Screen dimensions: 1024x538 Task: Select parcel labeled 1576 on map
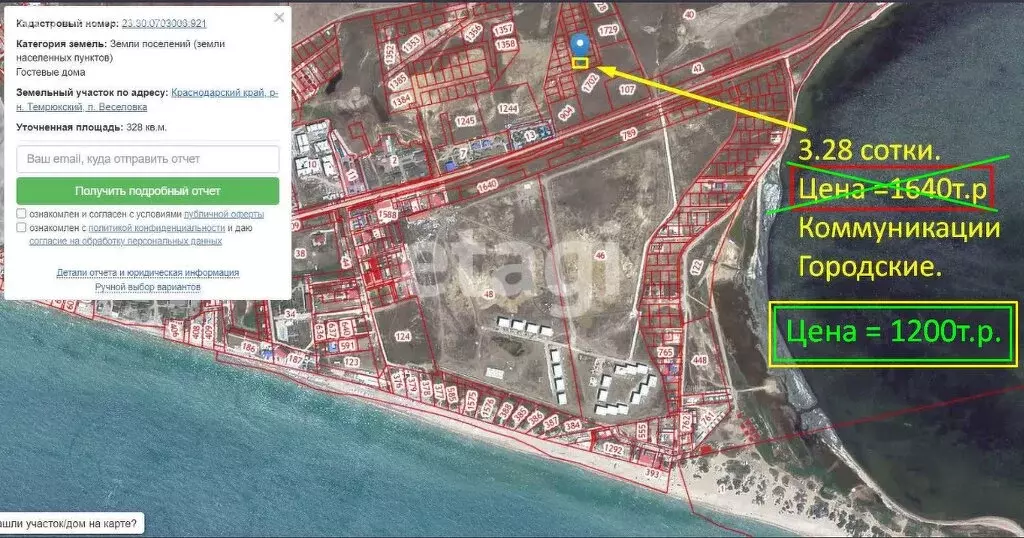tap(488, 407)
